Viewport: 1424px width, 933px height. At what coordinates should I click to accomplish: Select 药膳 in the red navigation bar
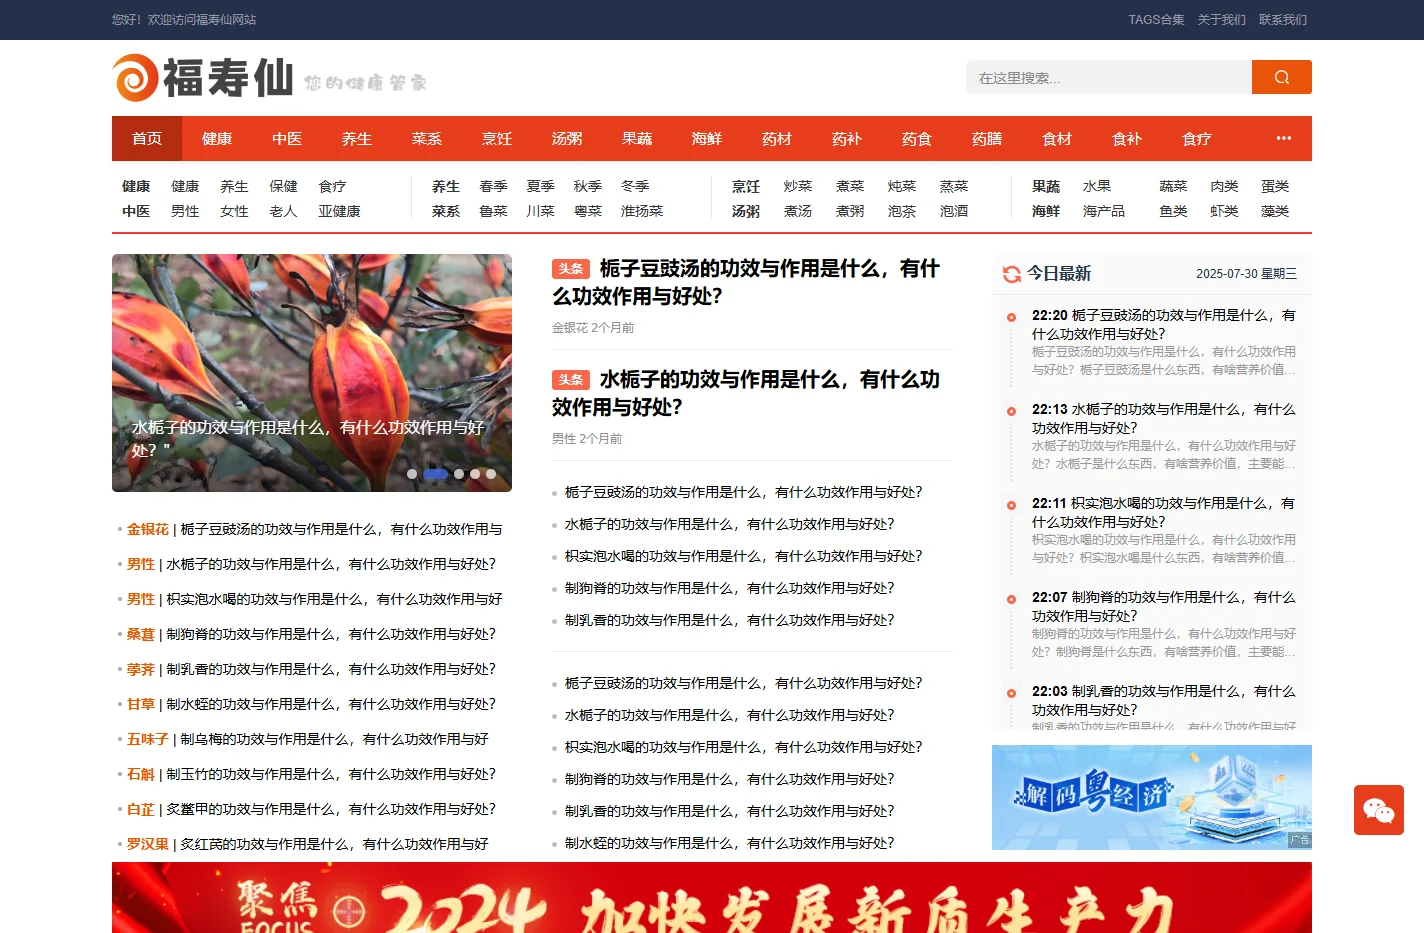coord(987,138)
